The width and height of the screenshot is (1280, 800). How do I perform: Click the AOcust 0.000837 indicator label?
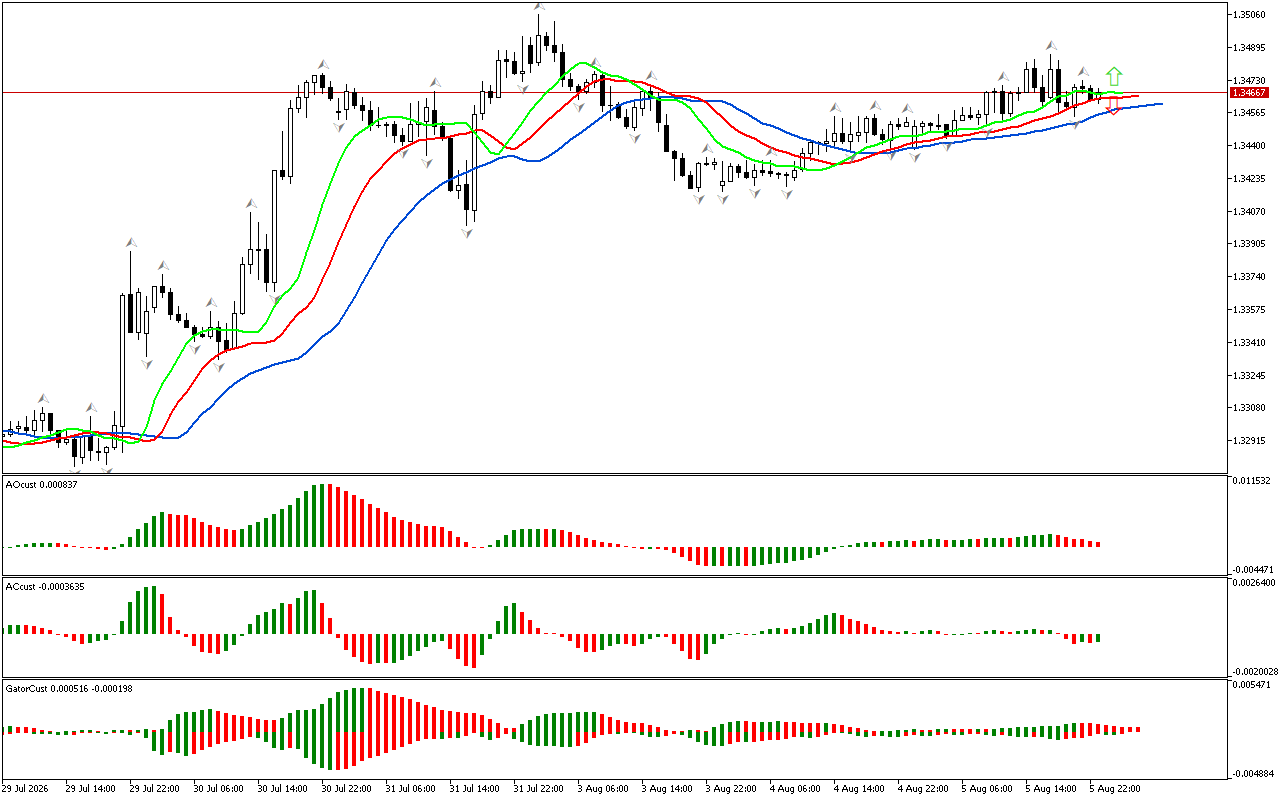[41, 484]
